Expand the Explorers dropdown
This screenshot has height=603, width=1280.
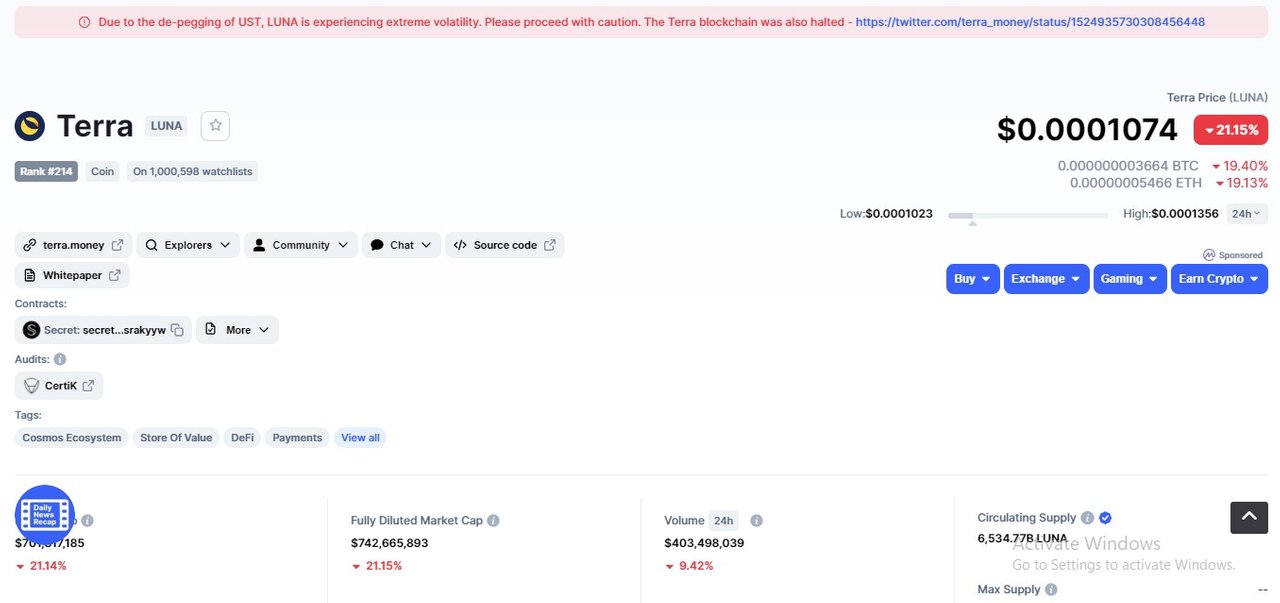(188, 245)
